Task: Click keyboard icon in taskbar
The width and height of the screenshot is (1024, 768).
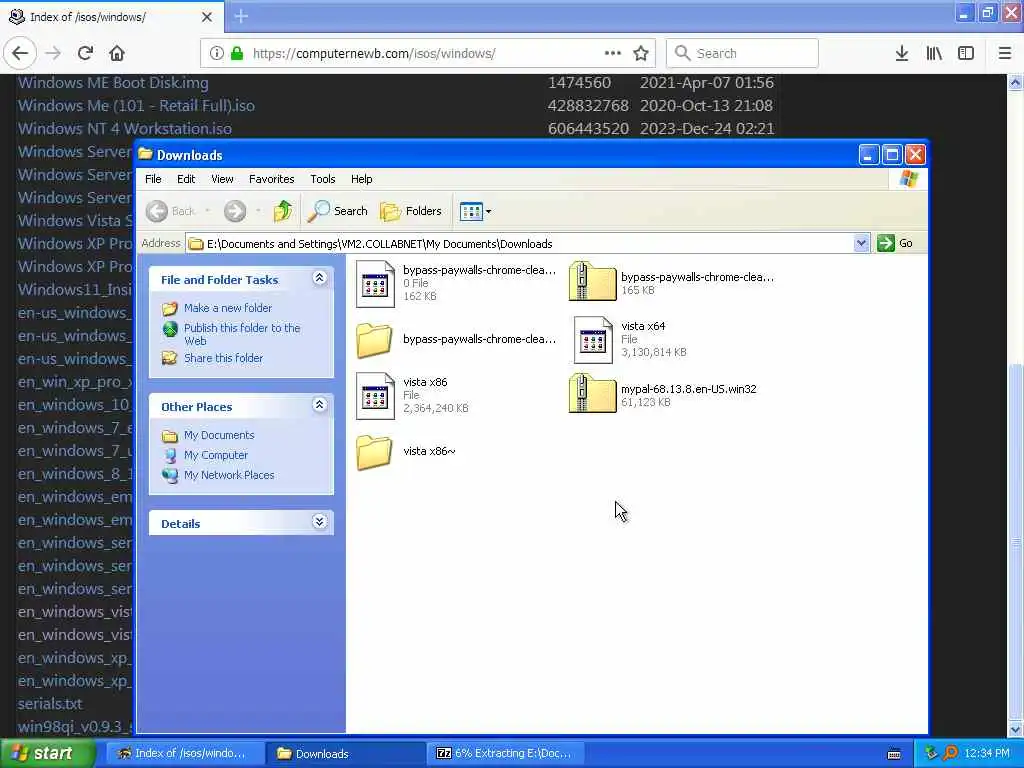Action: [894, 754]
